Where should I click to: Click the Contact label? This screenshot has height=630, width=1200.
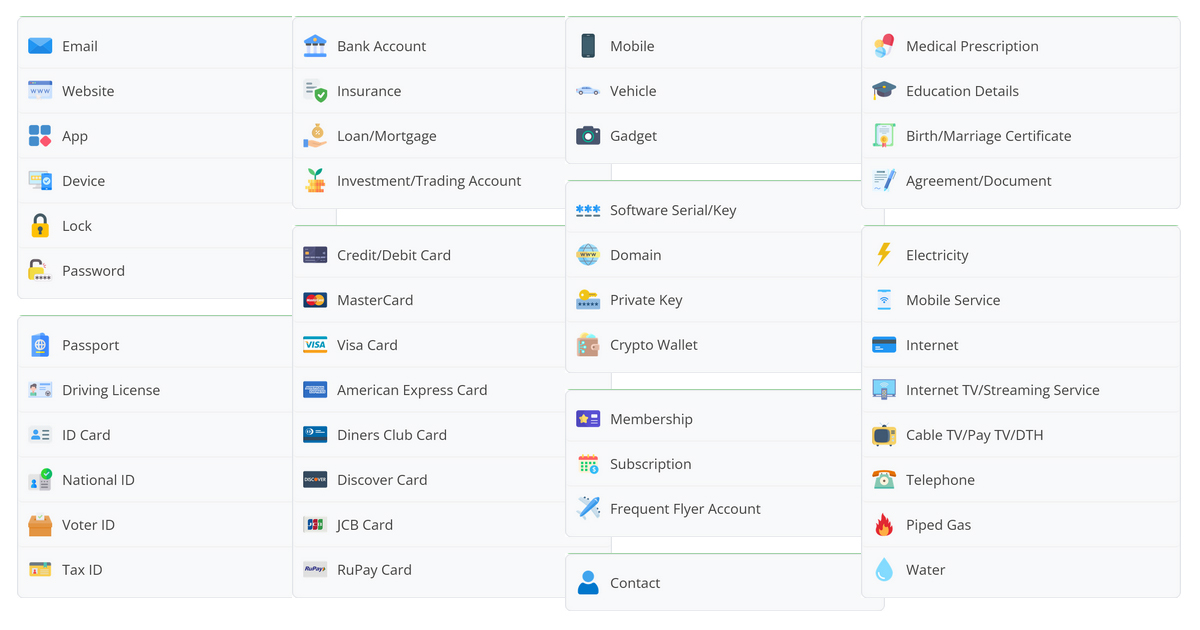pyautogui.click(x=635, y=583)
